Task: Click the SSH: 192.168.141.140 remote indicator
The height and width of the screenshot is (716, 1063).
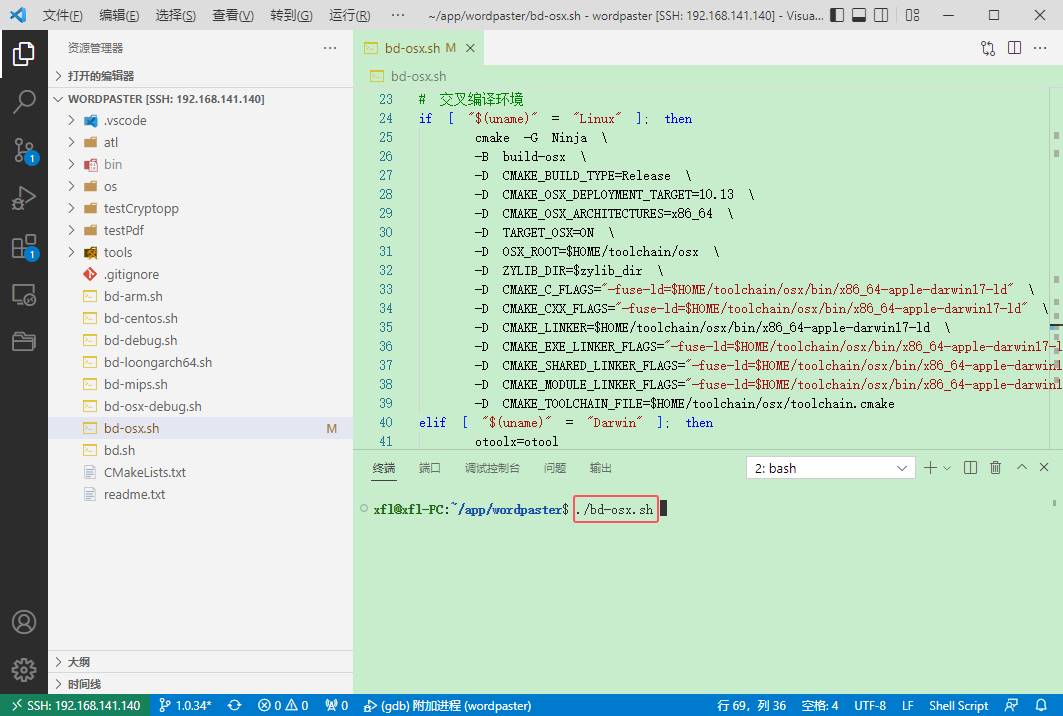Action: [x=75, y=705]
